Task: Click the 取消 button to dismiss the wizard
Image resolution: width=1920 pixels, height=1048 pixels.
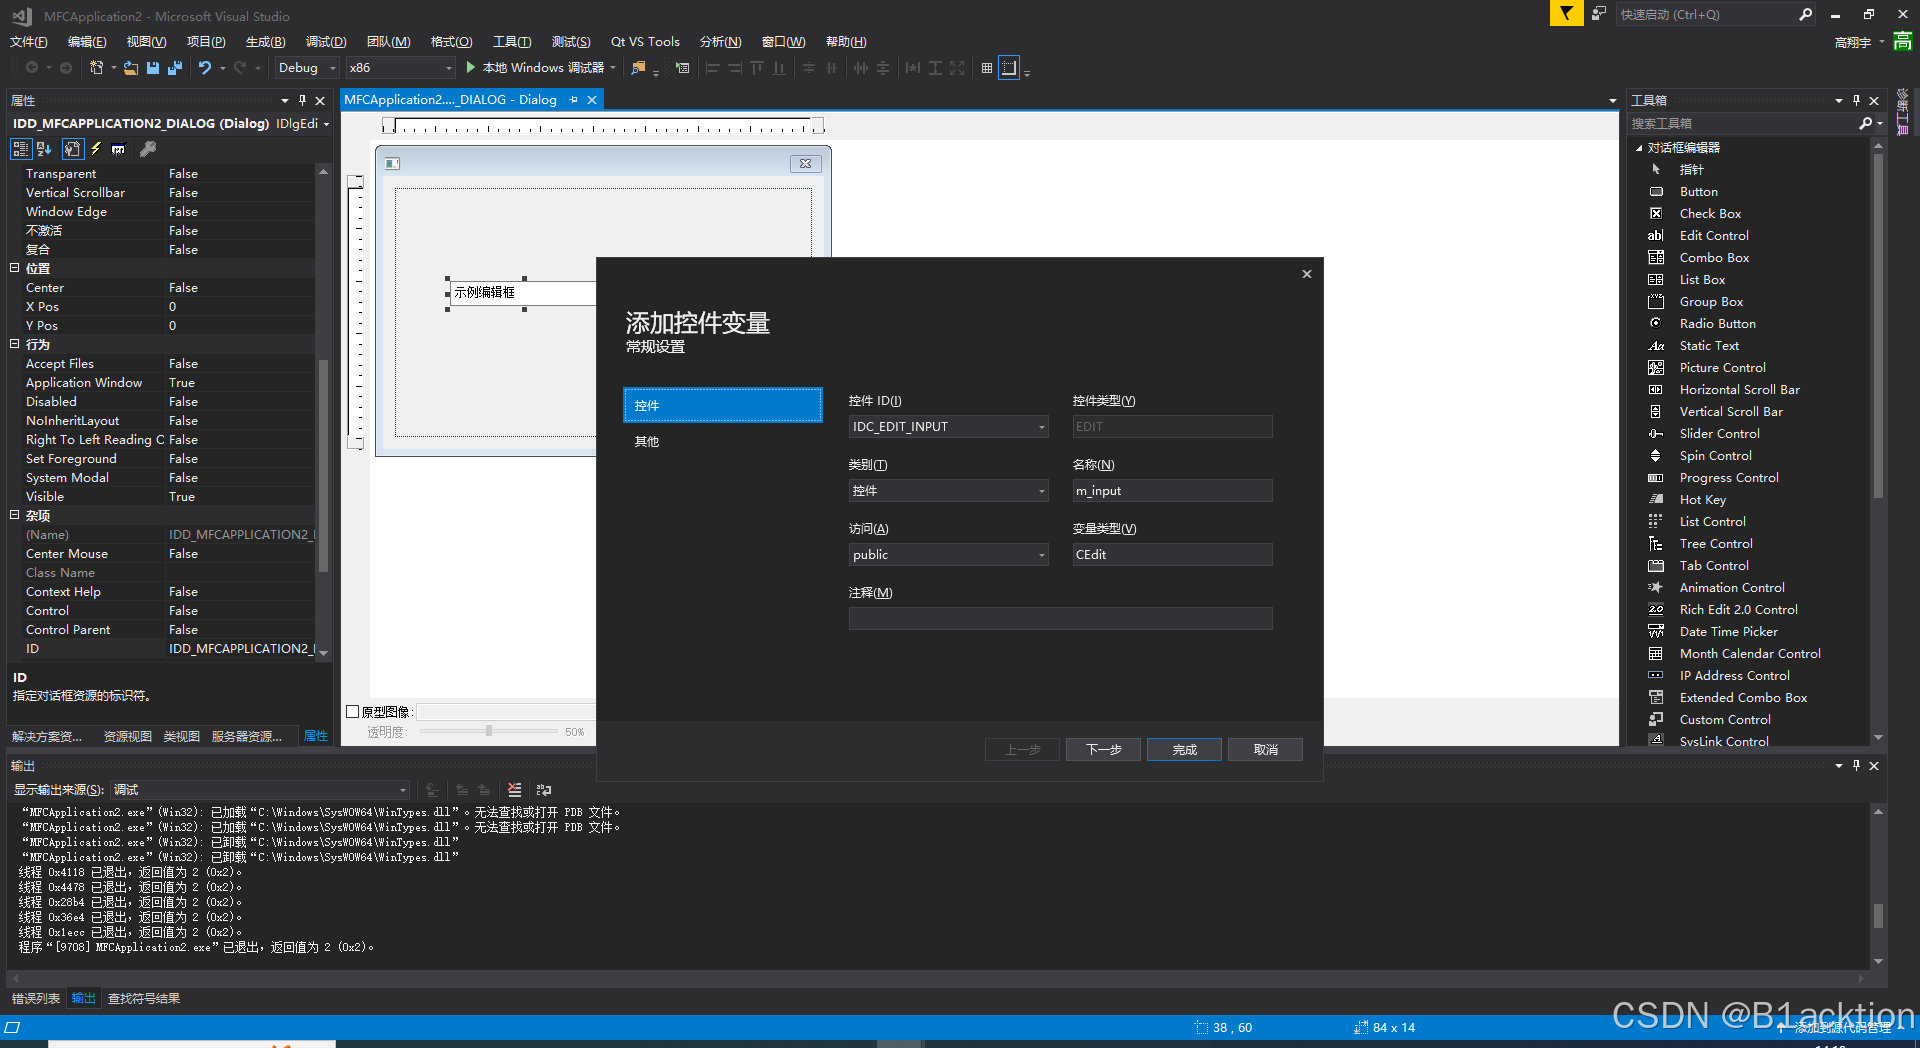Action: (x=1264, y=749)
